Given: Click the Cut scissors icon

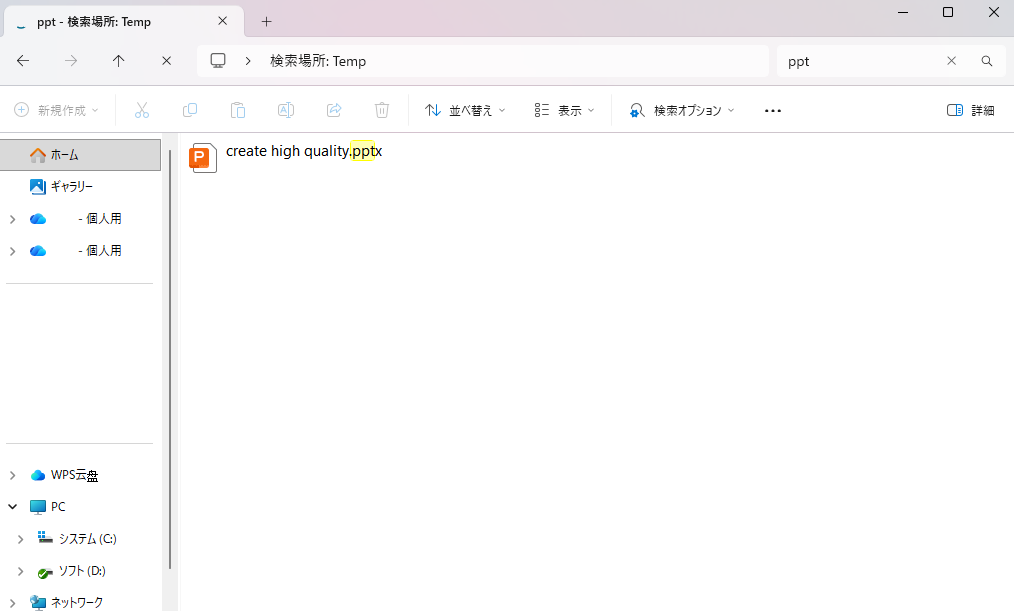Looking at the screenshot, I should (x=142, y=110).
